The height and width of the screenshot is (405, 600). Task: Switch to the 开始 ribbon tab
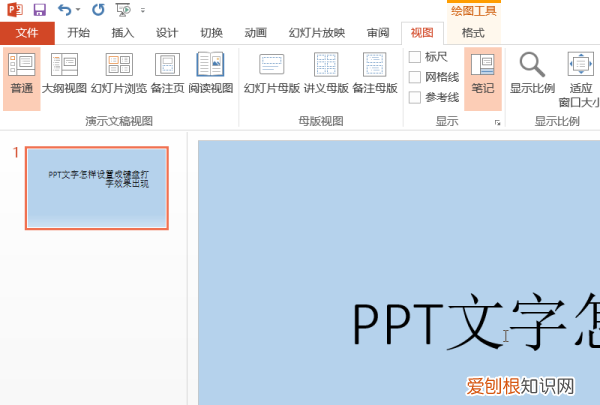click(78, 33)
